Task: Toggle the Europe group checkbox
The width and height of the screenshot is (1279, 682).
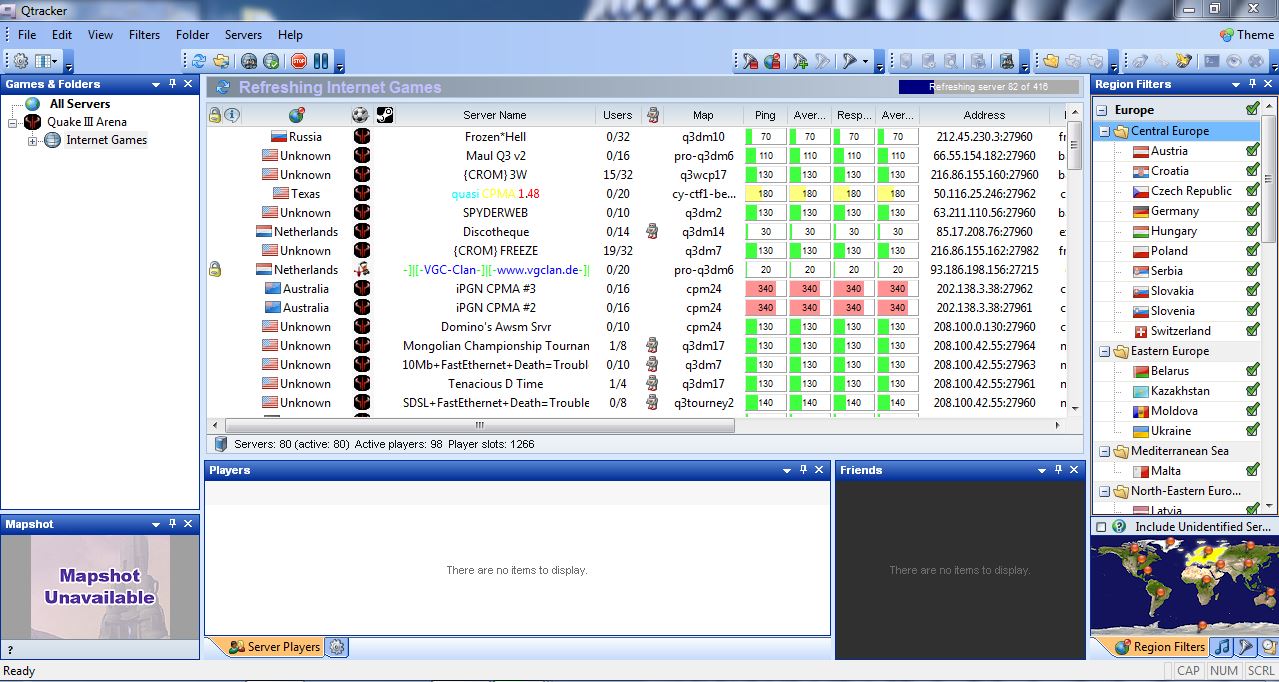Action: click(1252, 109)
